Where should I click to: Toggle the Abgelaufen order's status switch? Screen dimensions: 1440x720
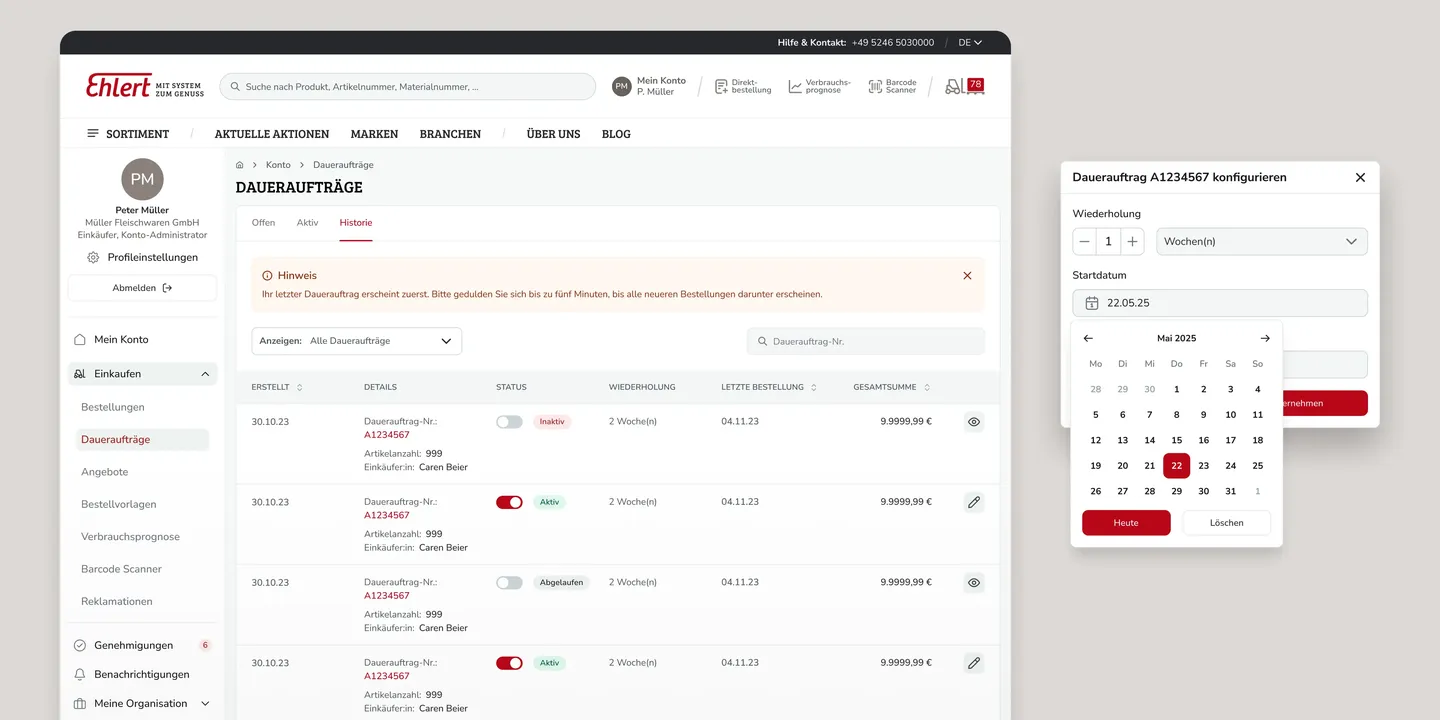pyautogui.click(x=509, y=581)
